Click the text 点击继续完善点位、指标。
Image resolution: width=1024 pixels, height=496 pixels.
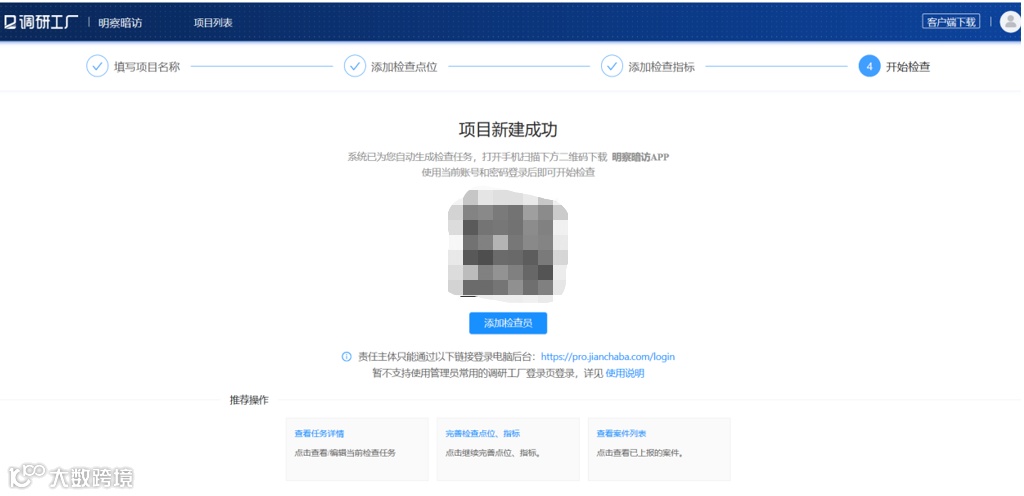point(493,453)
